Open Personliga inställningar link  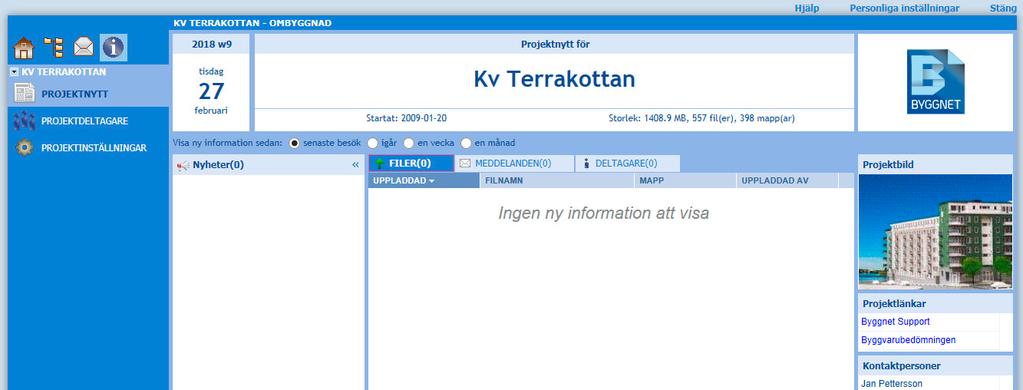(904, 8)
